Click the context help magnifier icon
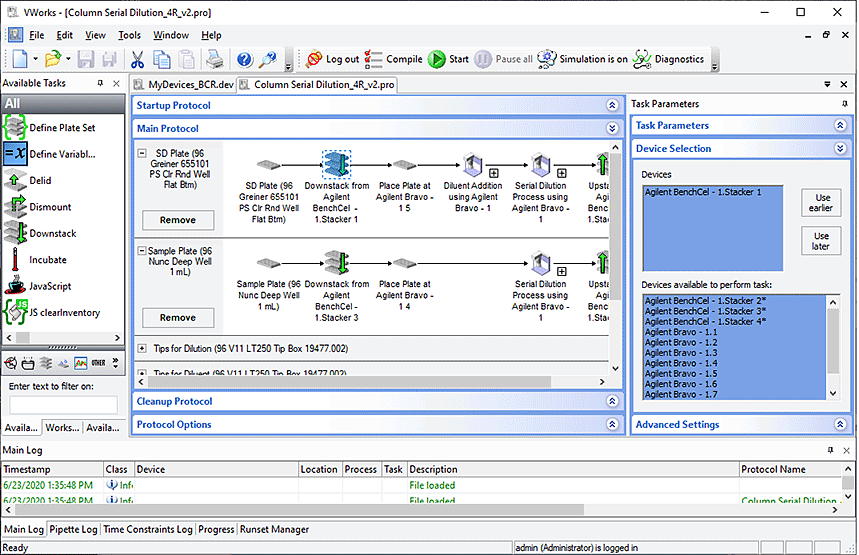 (x=268, y=59)
